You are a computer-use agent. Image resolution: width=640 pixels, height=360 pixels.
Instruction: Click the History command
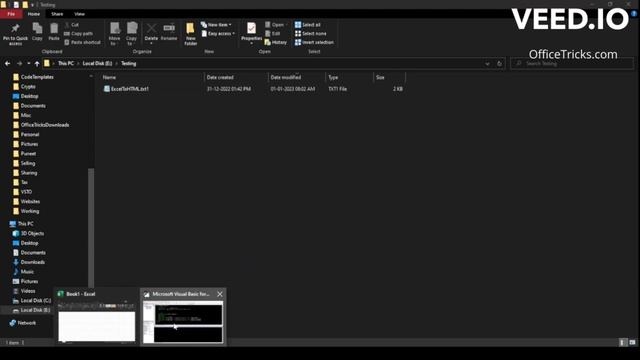pyautogui.click(x=276, y=42)
